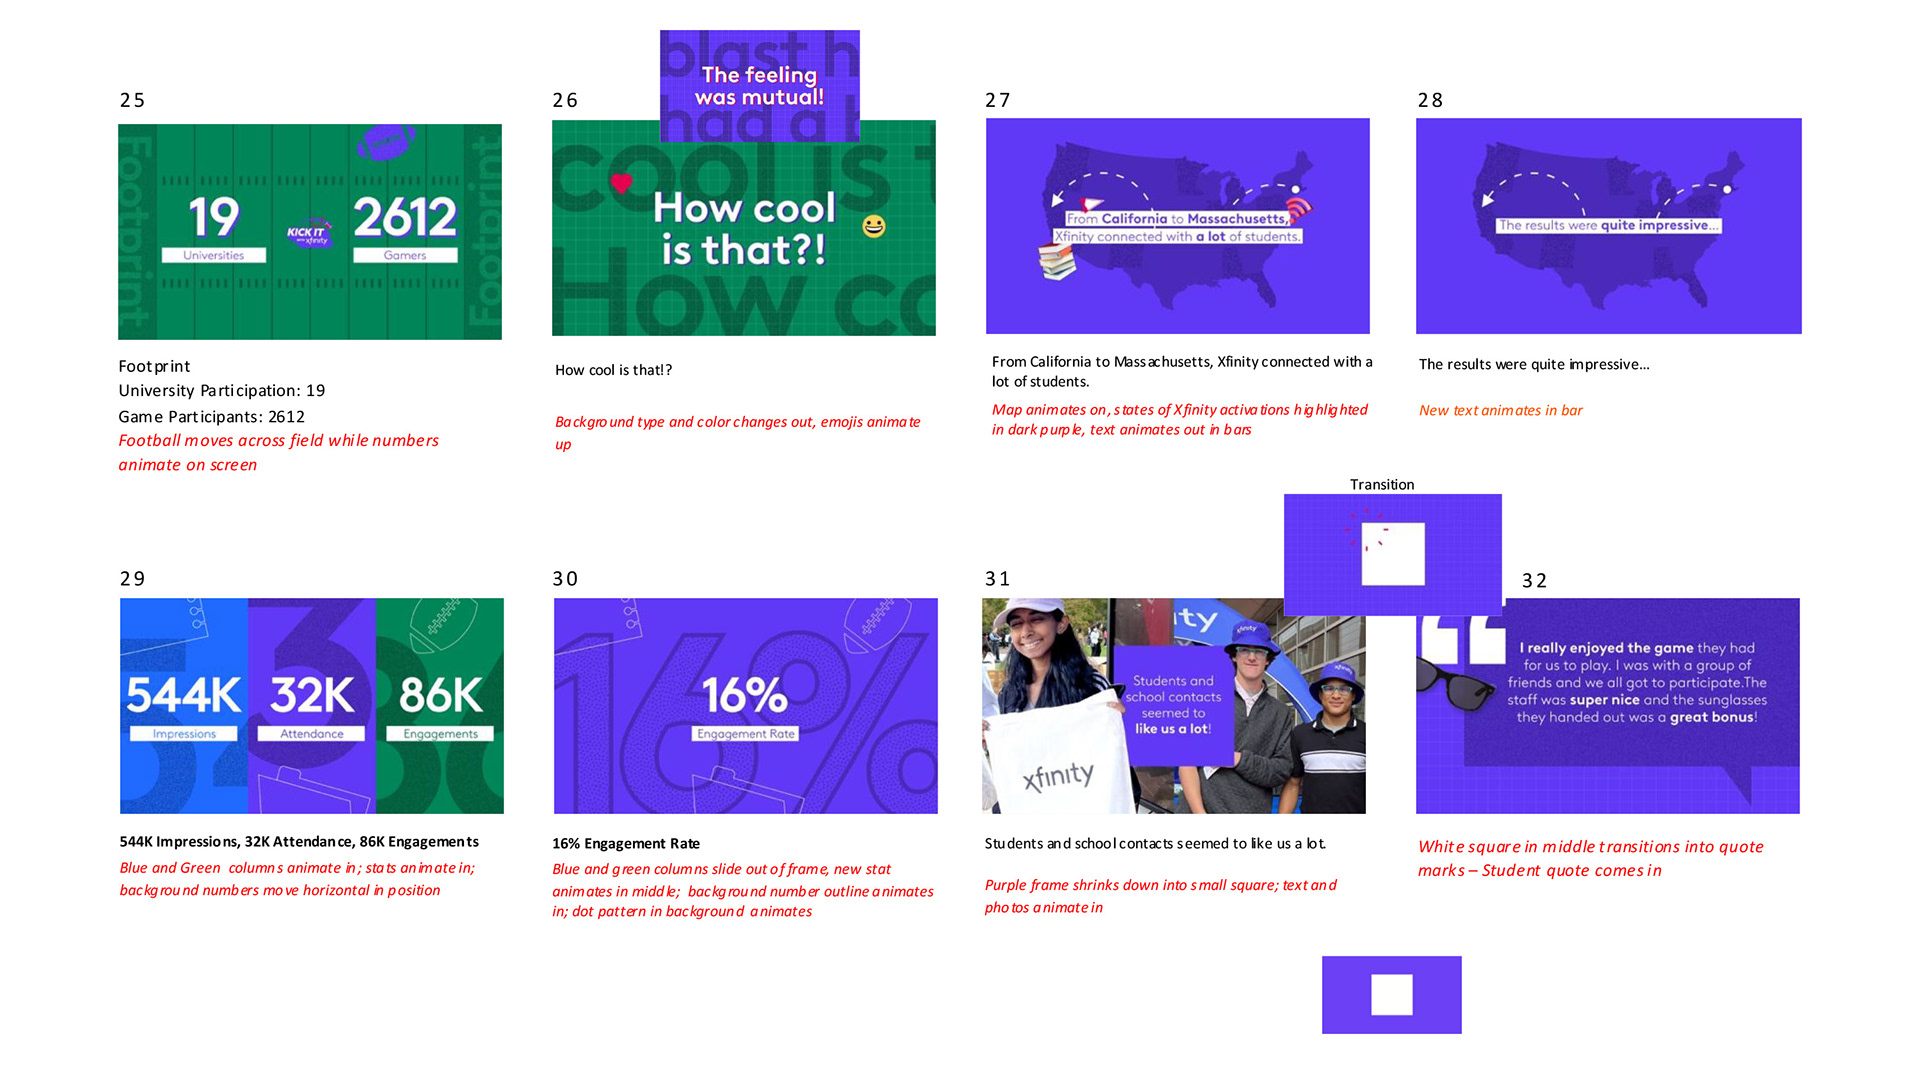Click caption 'From California to Massachusetts' under frame 27
This screenshot has width=1920, height=1080.
[x=1182, y=371]
